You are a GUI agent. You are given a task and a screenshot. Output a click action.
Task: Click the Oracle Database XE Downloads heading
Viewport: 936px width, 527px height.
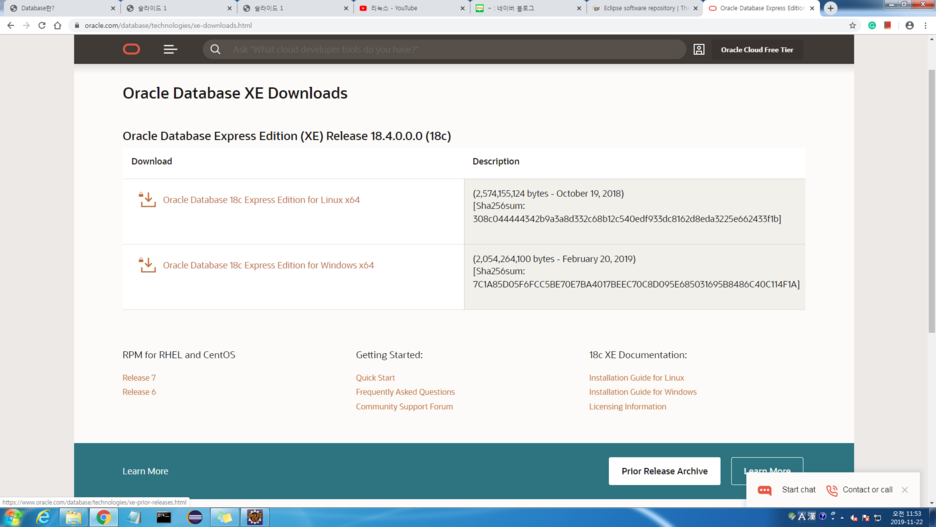point(235,93)
